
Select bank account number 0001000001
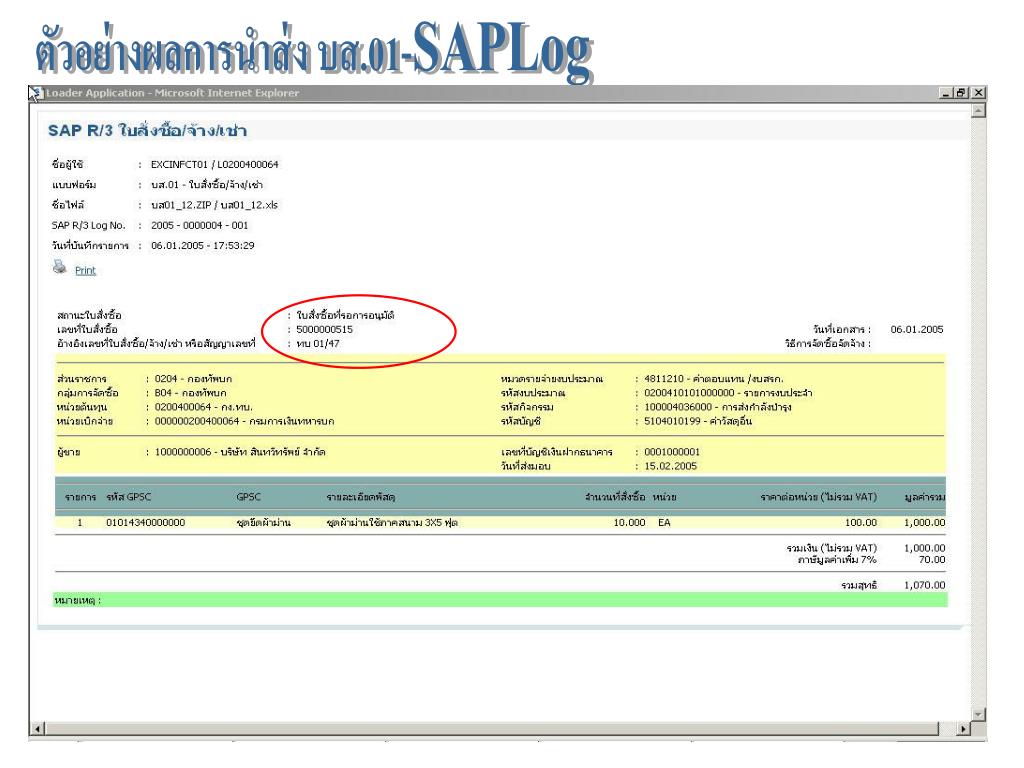[671, 452]
